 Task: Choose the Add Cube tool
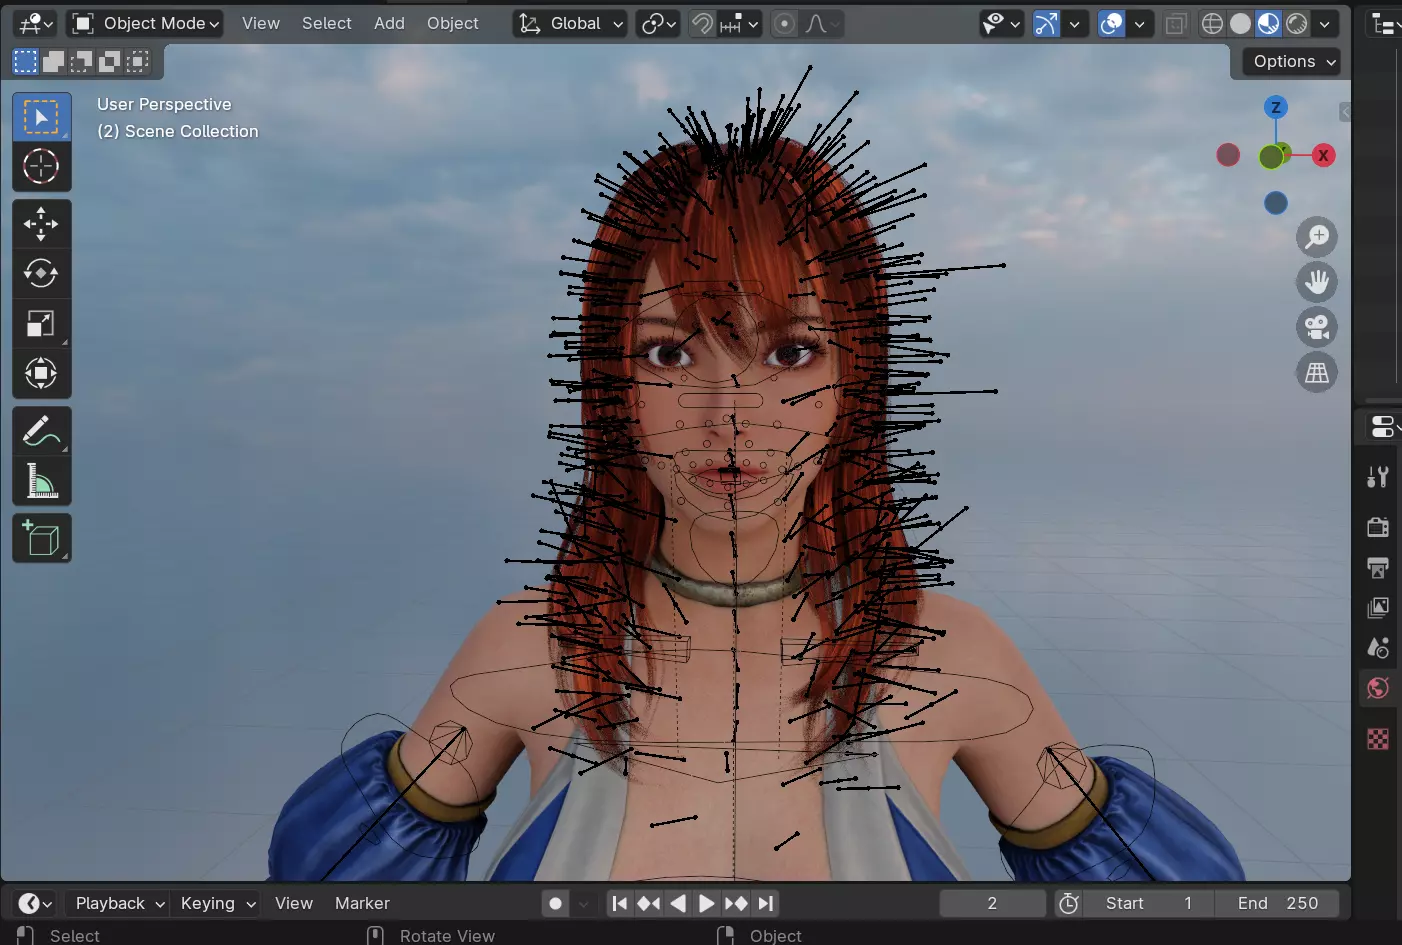pos(41,539)
